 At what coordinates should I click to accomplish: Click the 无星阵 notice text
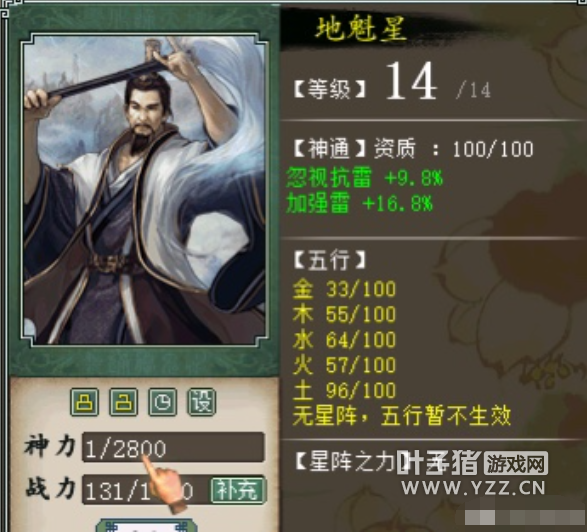(402, 416)
